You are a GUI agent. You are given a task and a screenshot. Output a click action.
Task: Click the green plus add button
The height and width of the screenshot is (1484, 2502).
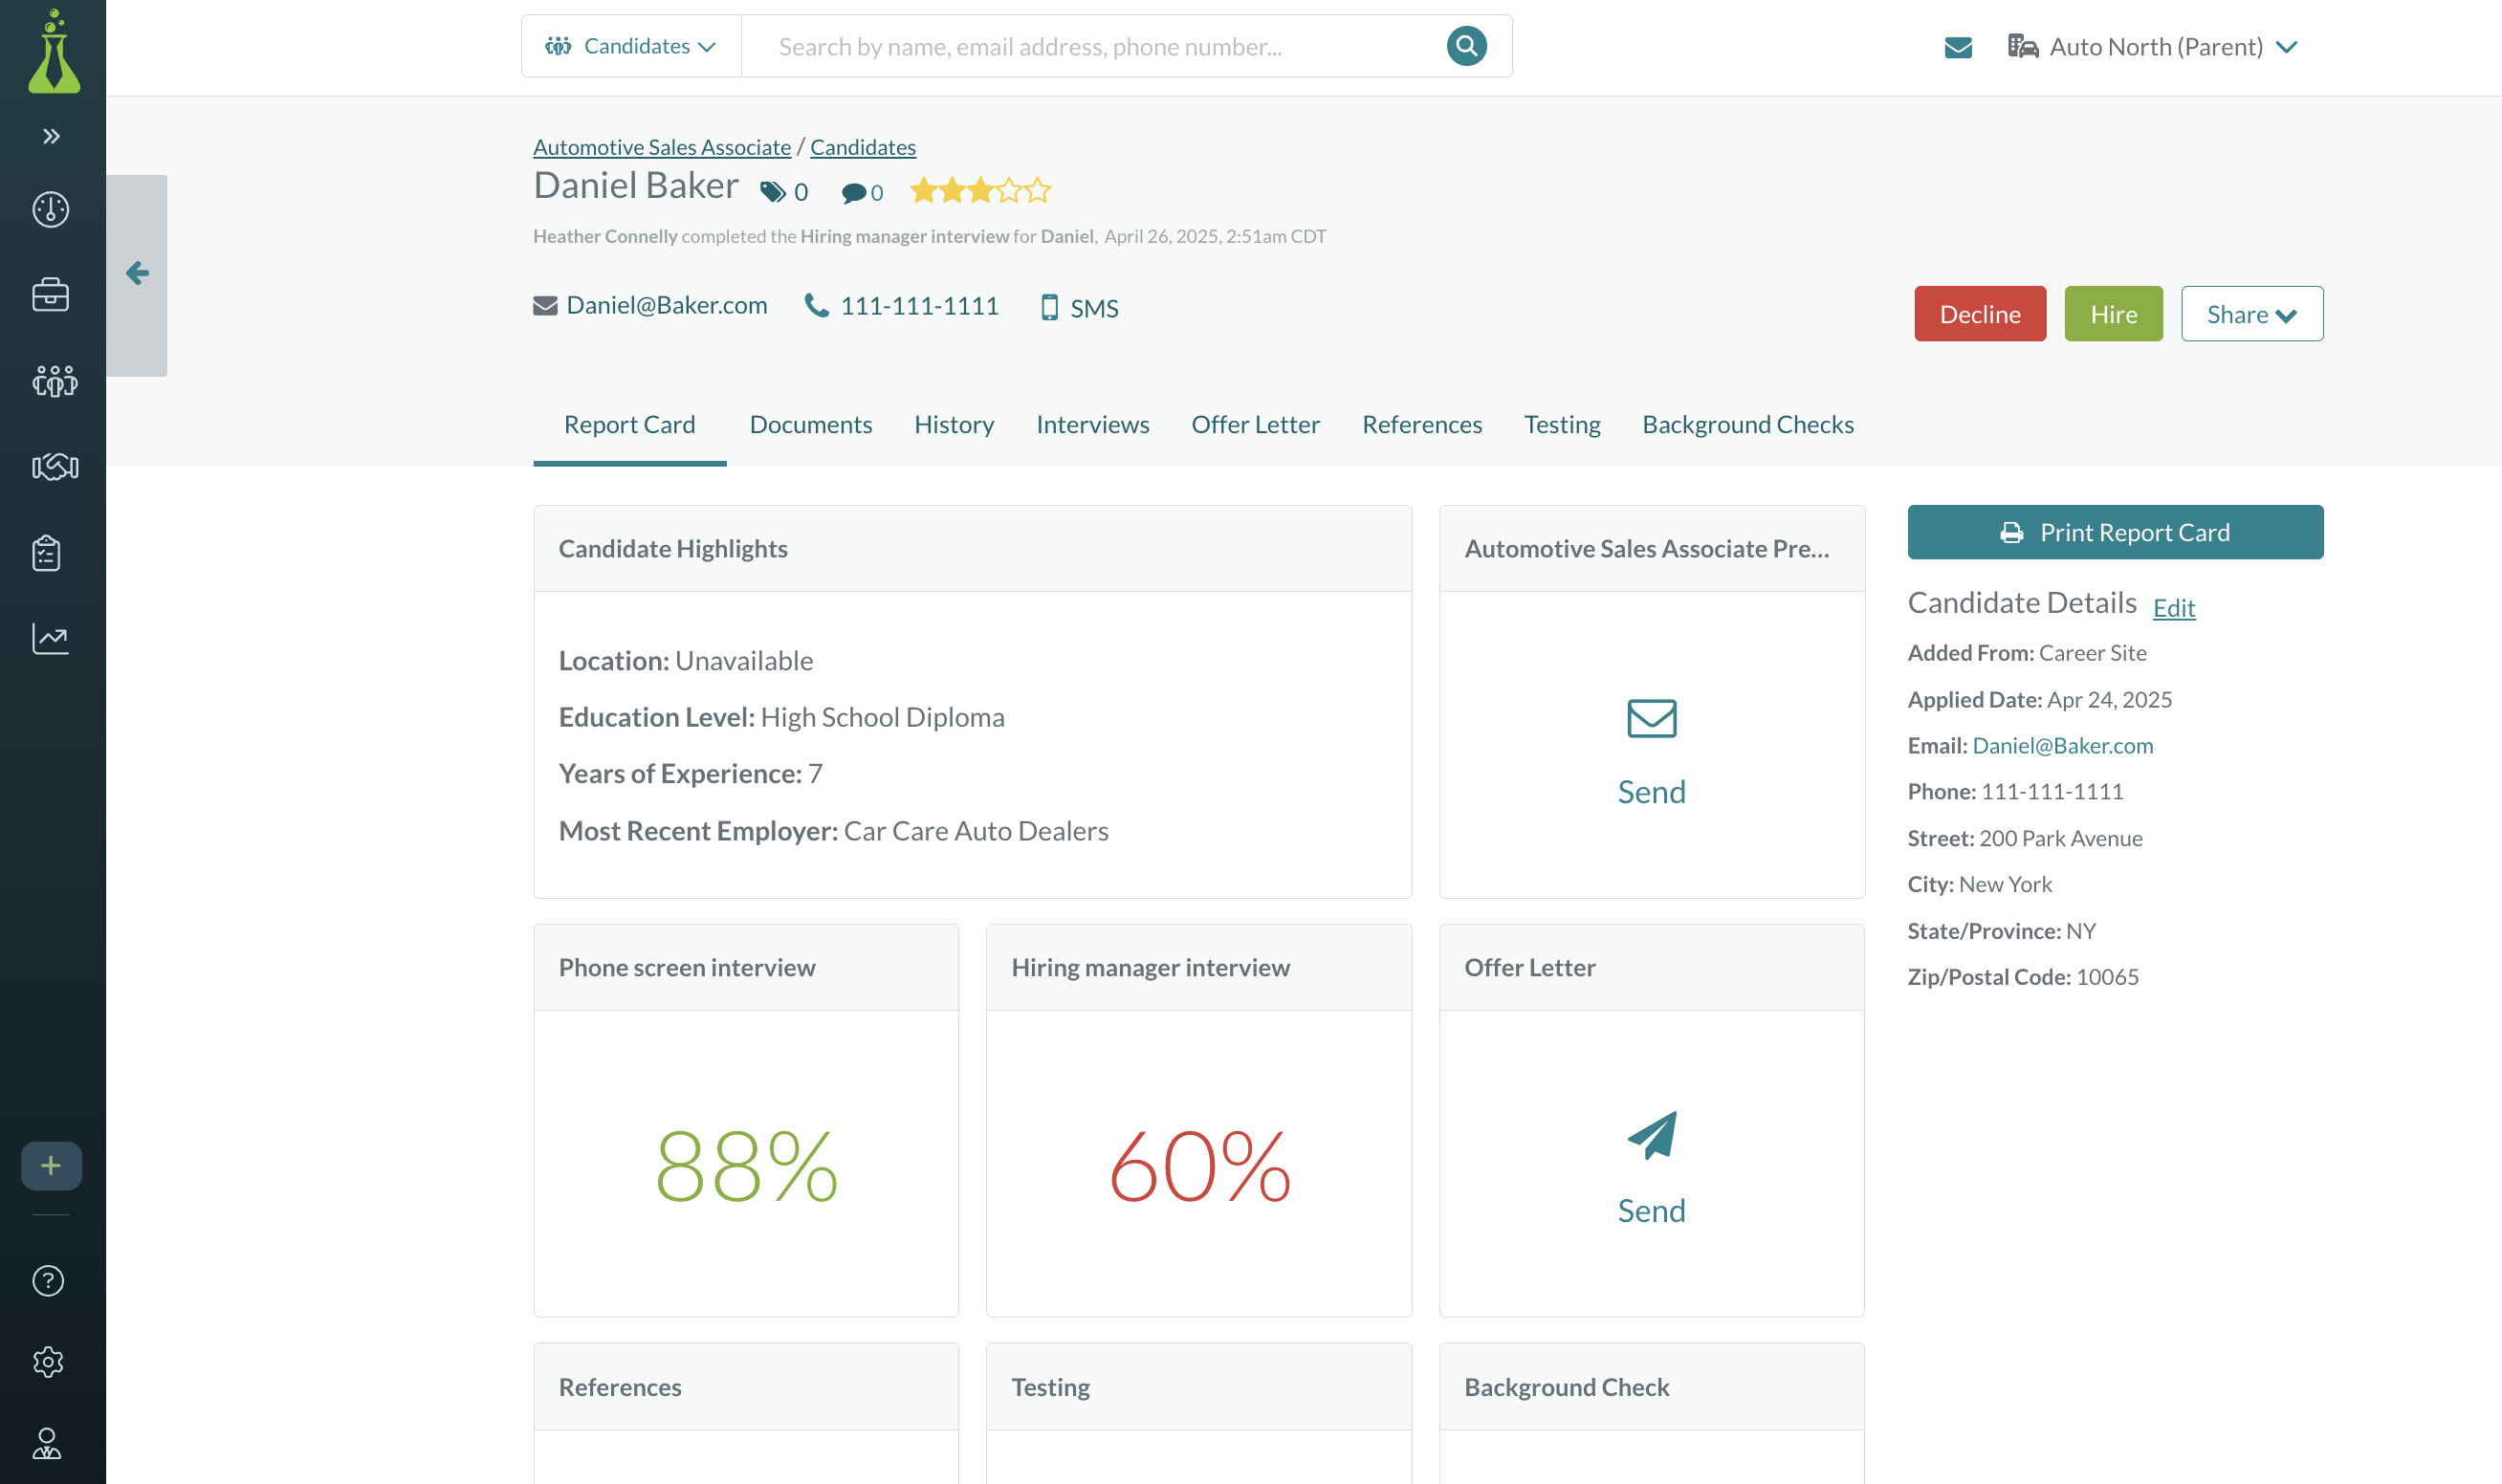(51, 1166)
